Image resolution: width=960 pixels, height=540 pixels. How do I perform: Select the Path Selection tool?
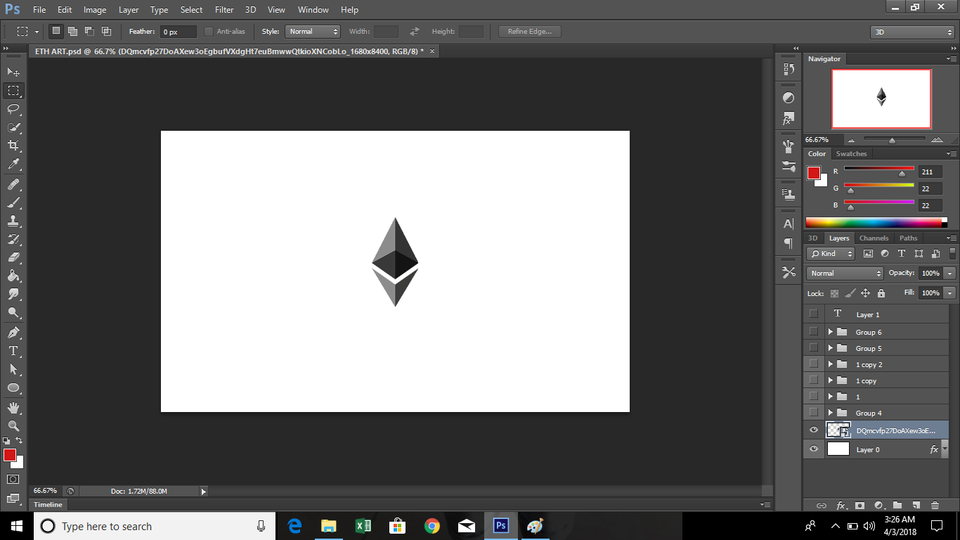pos(13,369)
